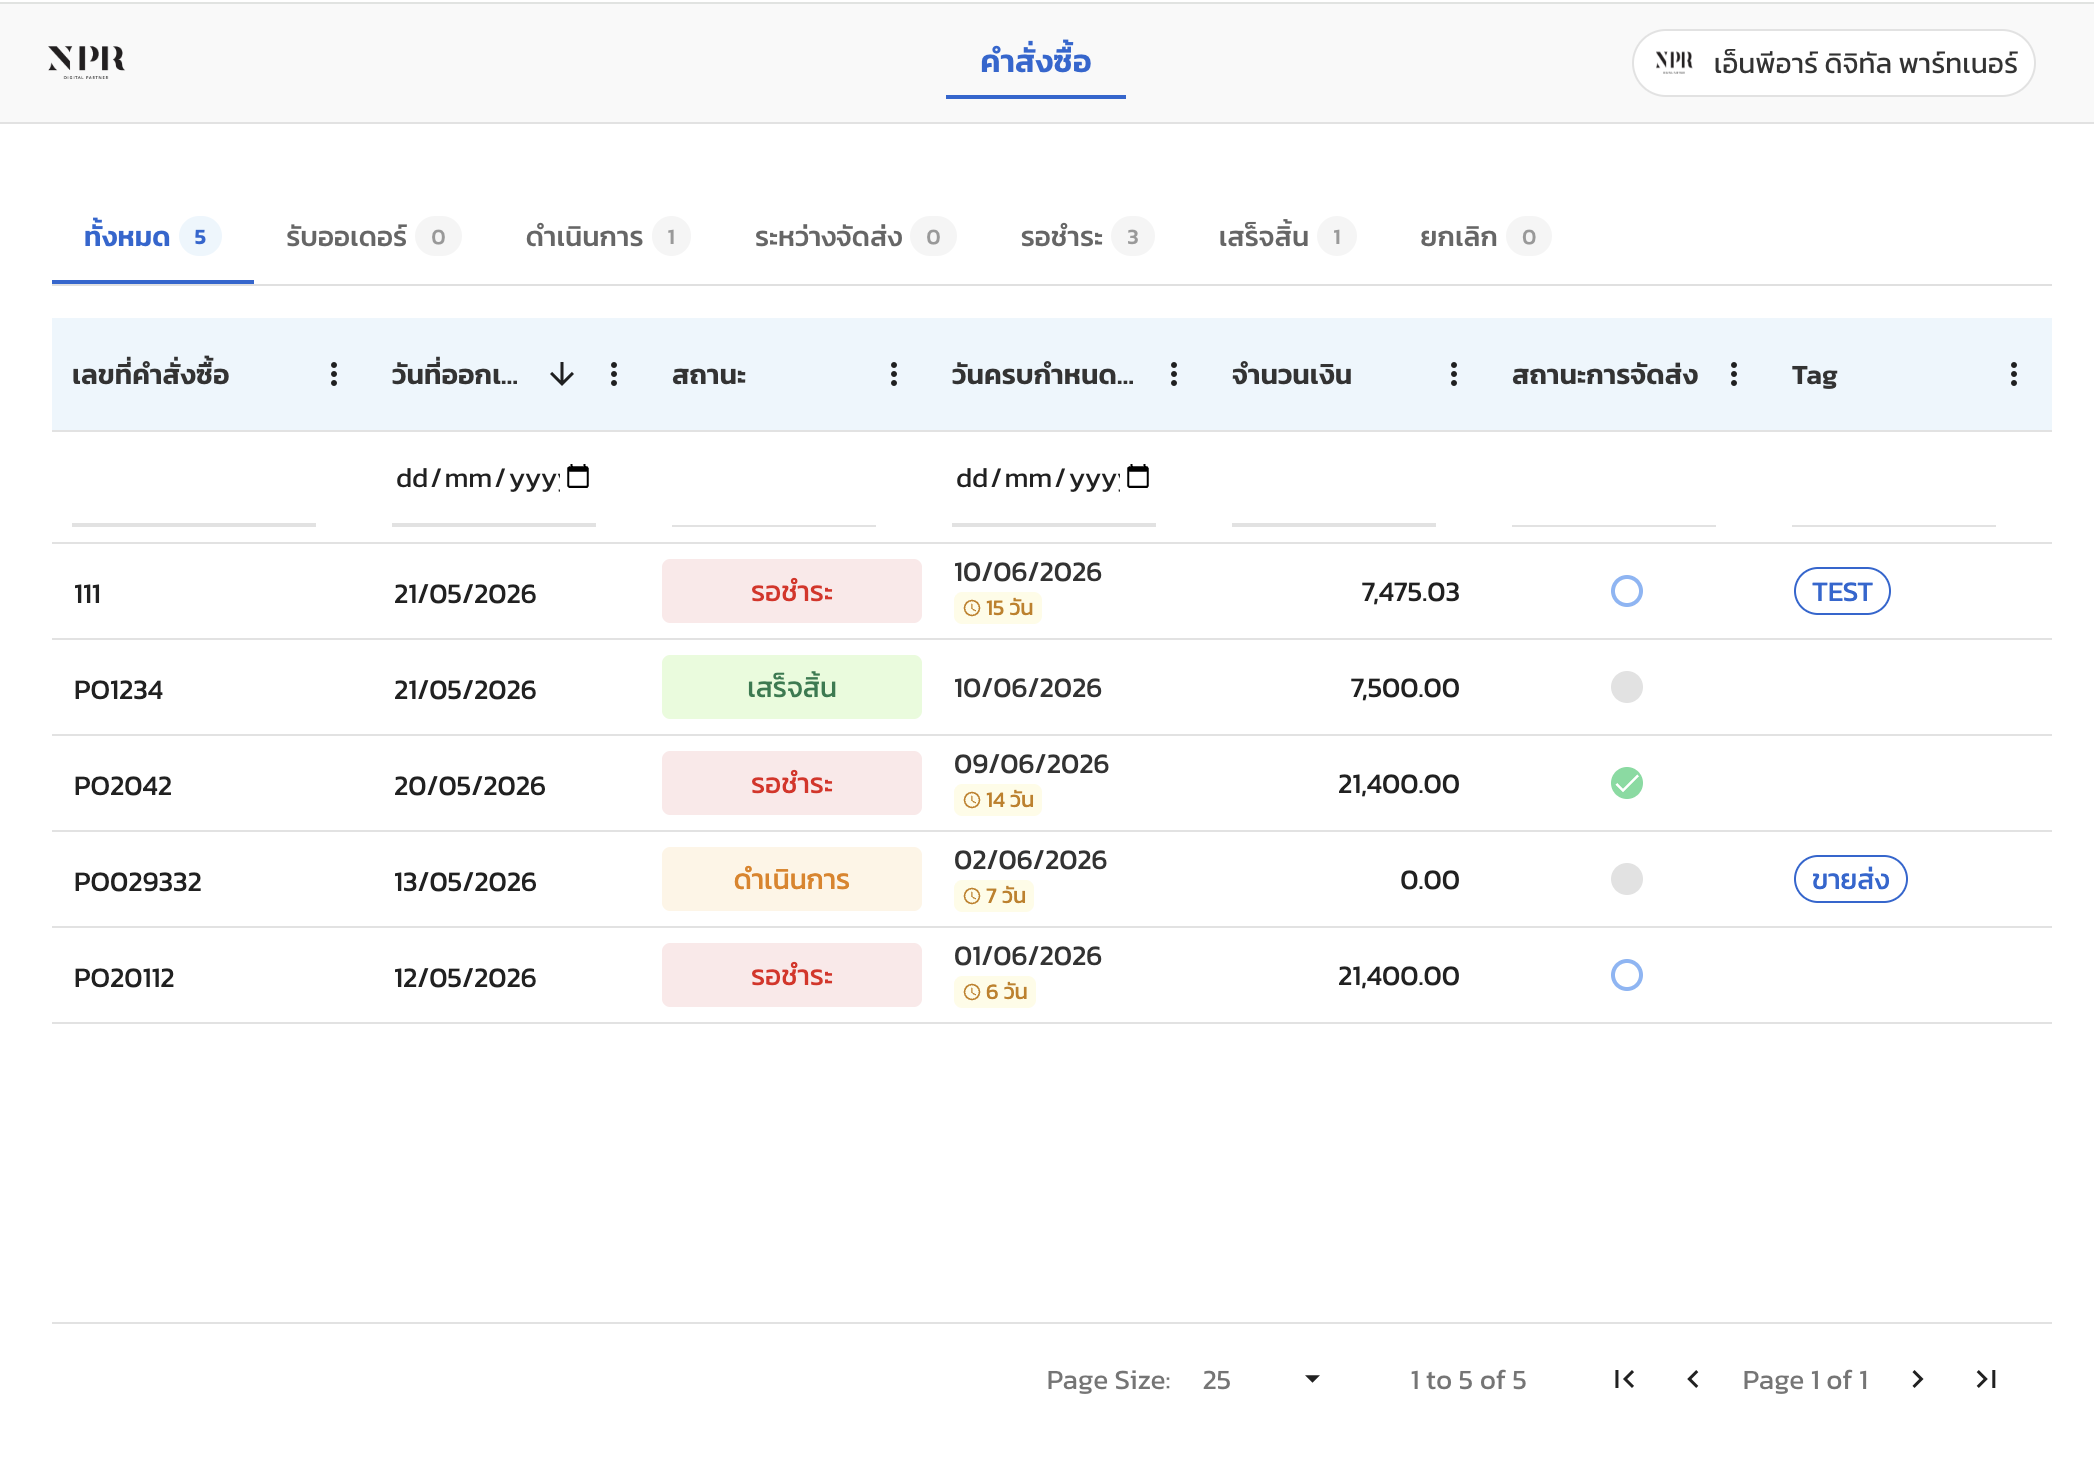Viewport: 2094px width, 1458px height.
Task: Click the 6 วัน due countdown badge
Action: click(995, 992)
